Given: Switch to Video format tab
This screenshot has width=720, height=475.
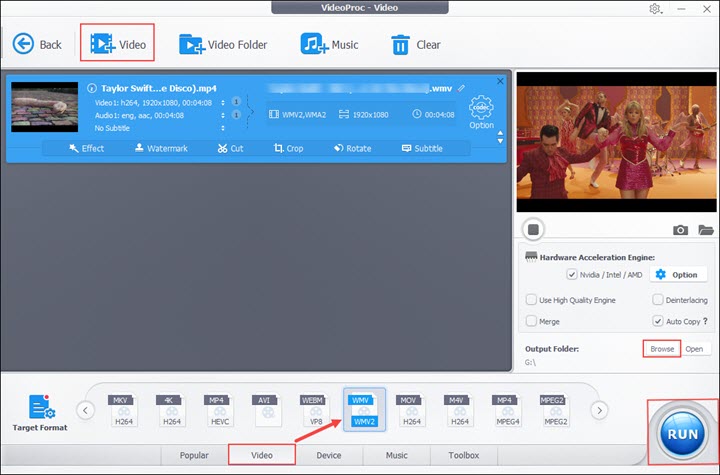Looking at the screenshot, I should click(262, 455).
